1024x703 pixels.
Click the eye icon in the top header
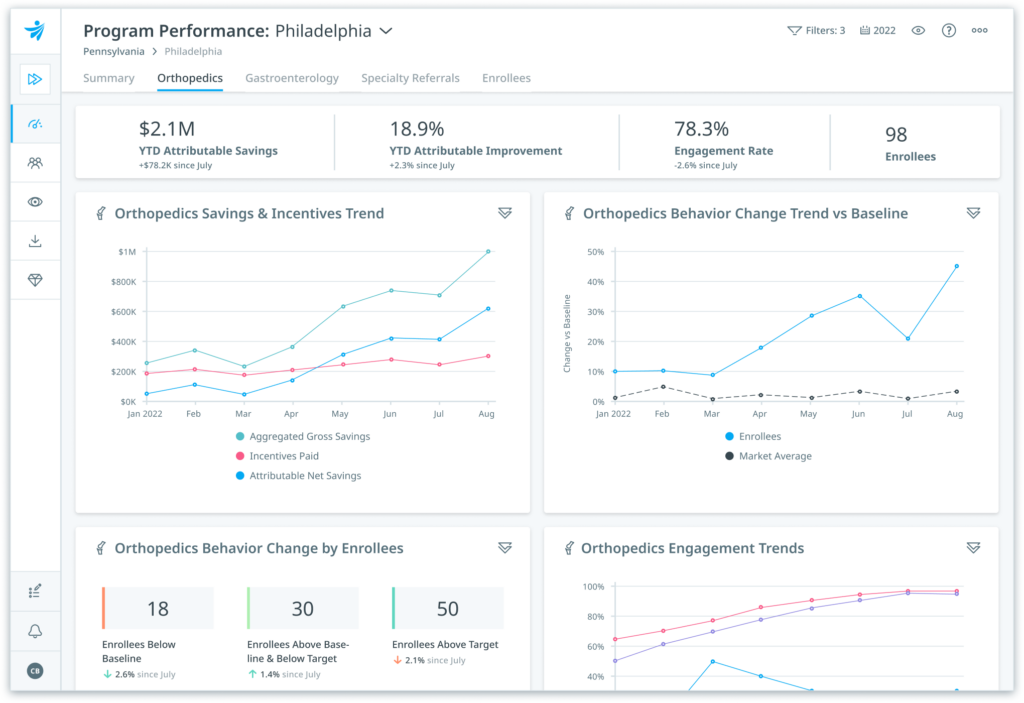pyautogui.click(x=918, y=30)
